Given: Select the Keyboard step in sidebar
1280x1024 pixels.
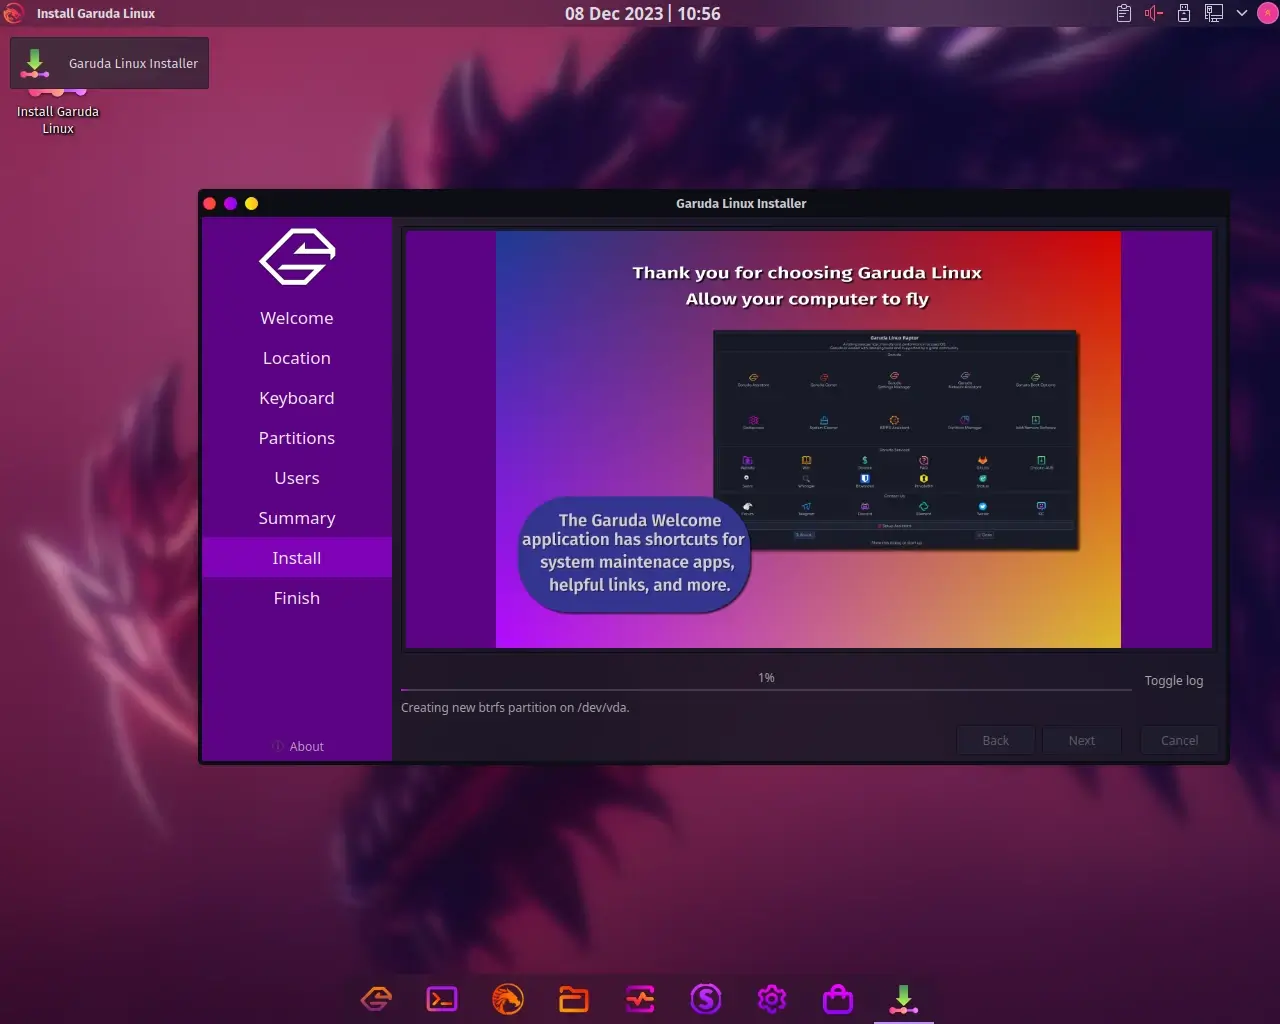Looking at the screenshot, I should tap(297, 398).
